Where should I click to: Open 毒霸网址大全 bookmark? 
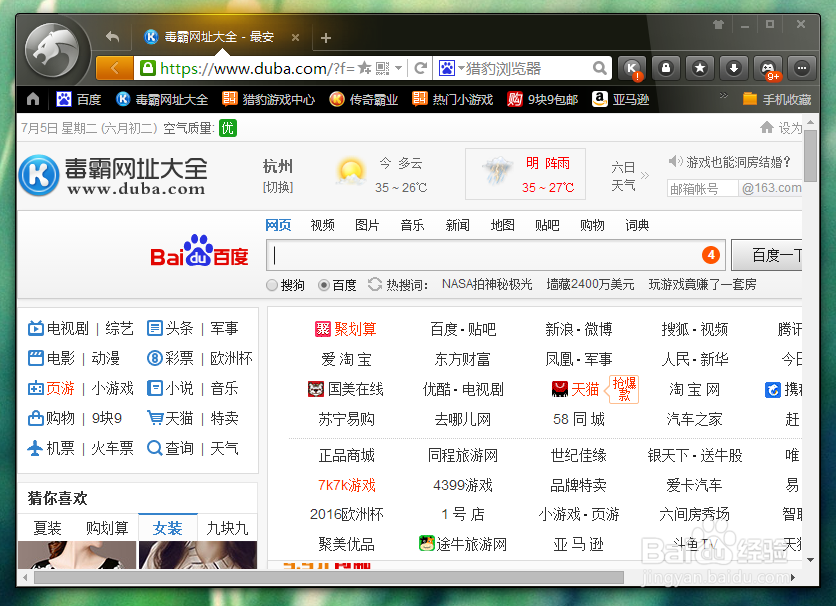point(162,99)
